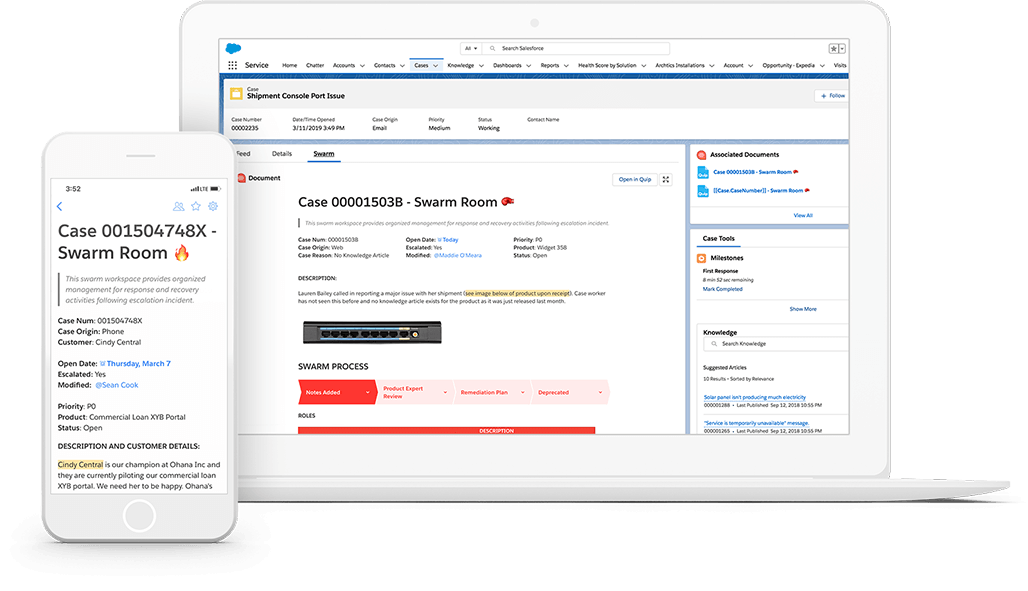
Task: Tap the star icon on phone
Action: click(x=196, y=206)
